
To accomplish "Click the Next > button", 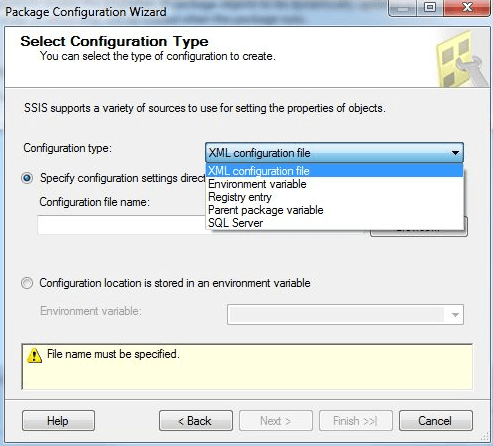I will tap(276, 421).
